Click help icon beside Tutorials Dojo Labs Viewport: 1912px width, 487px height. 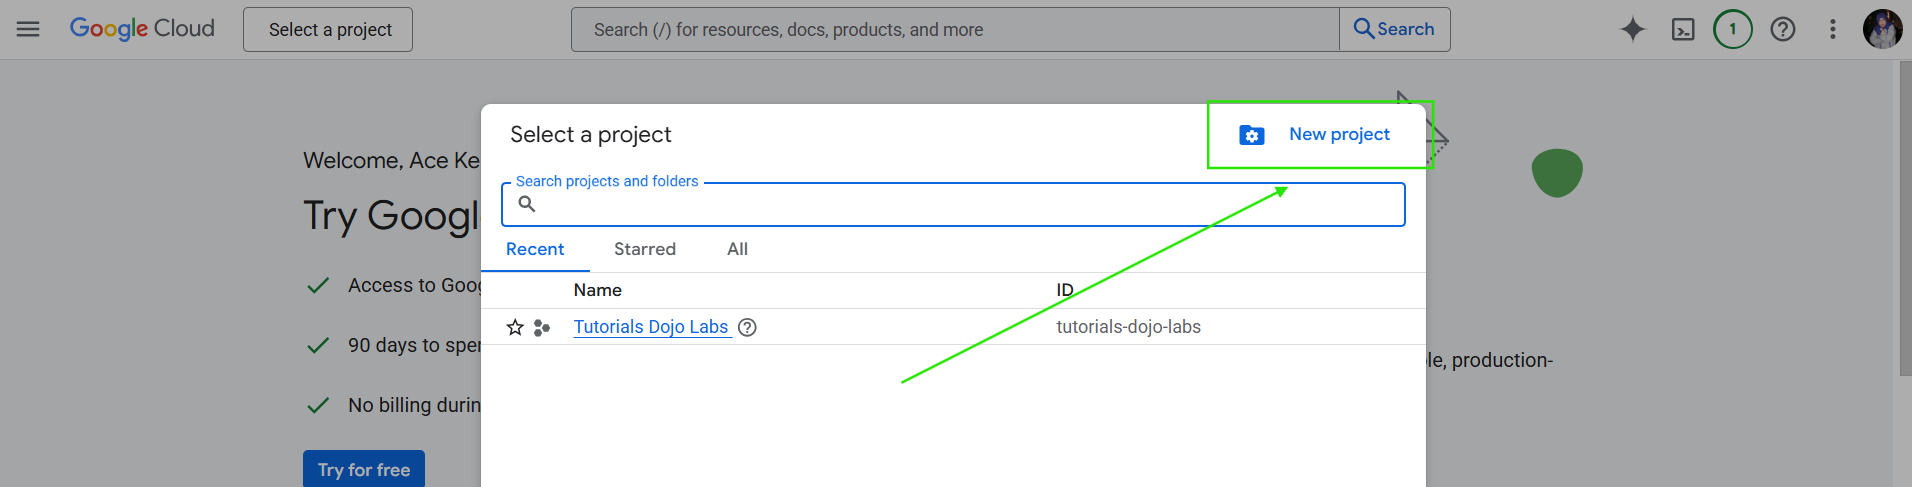click(x=747, y=327)
